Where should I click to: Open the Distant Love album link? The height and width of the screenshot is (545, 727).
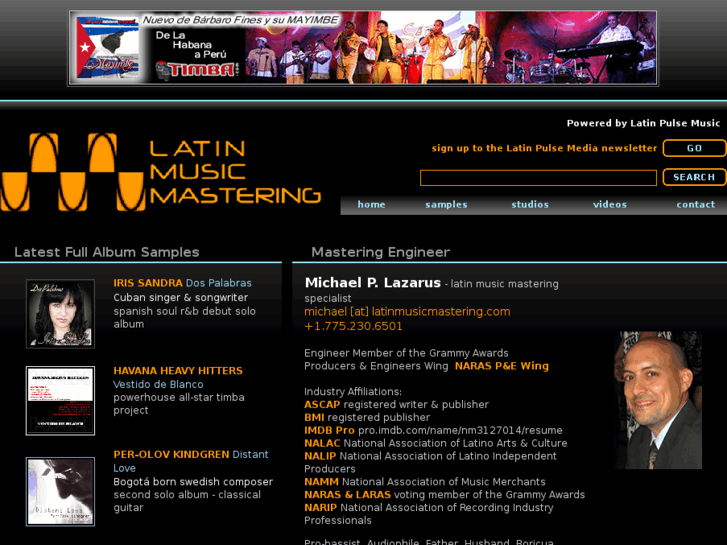[x=191, y=461]
